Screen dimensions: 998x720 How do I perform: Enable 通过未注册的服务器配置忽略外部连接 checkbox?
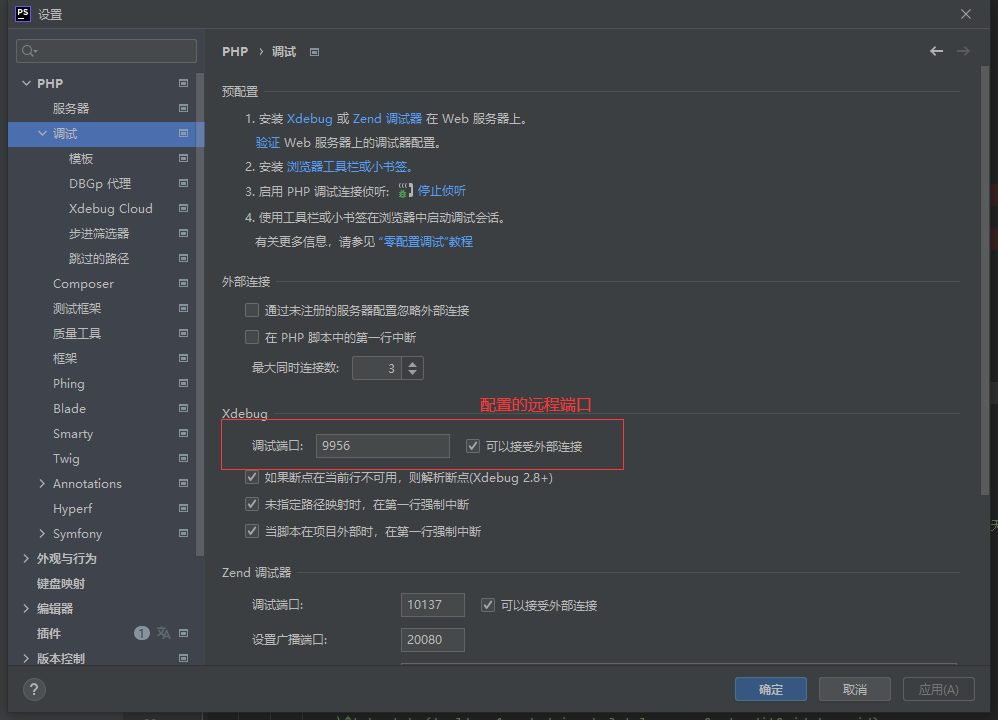[252, 310]
